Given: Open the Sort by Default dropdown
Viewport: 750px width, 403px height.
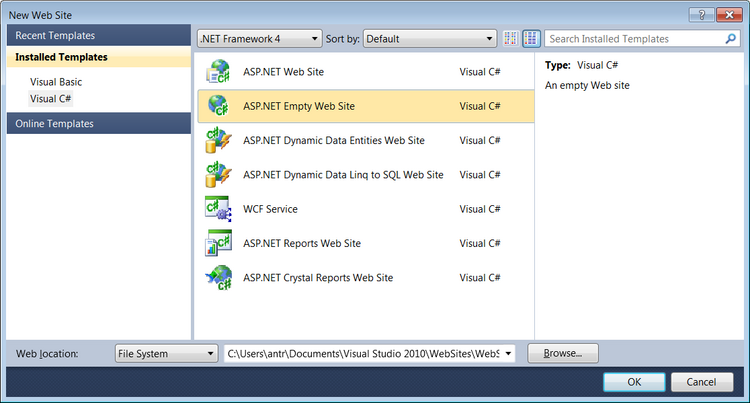Looking at the screenshot, I should click(430, 39).
